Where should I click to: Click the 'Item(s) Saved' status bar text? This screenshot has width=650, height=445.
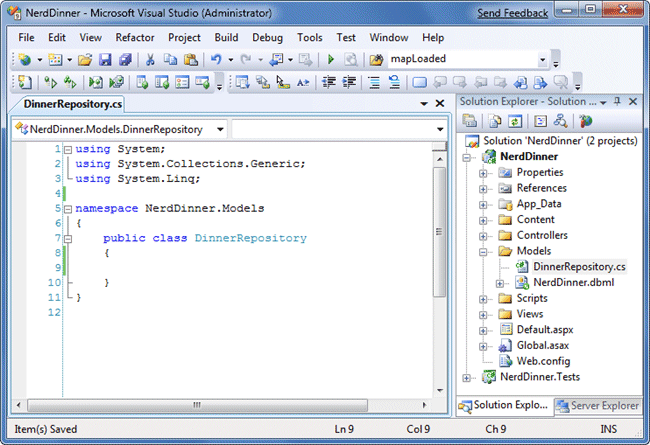tap(46, 429)
